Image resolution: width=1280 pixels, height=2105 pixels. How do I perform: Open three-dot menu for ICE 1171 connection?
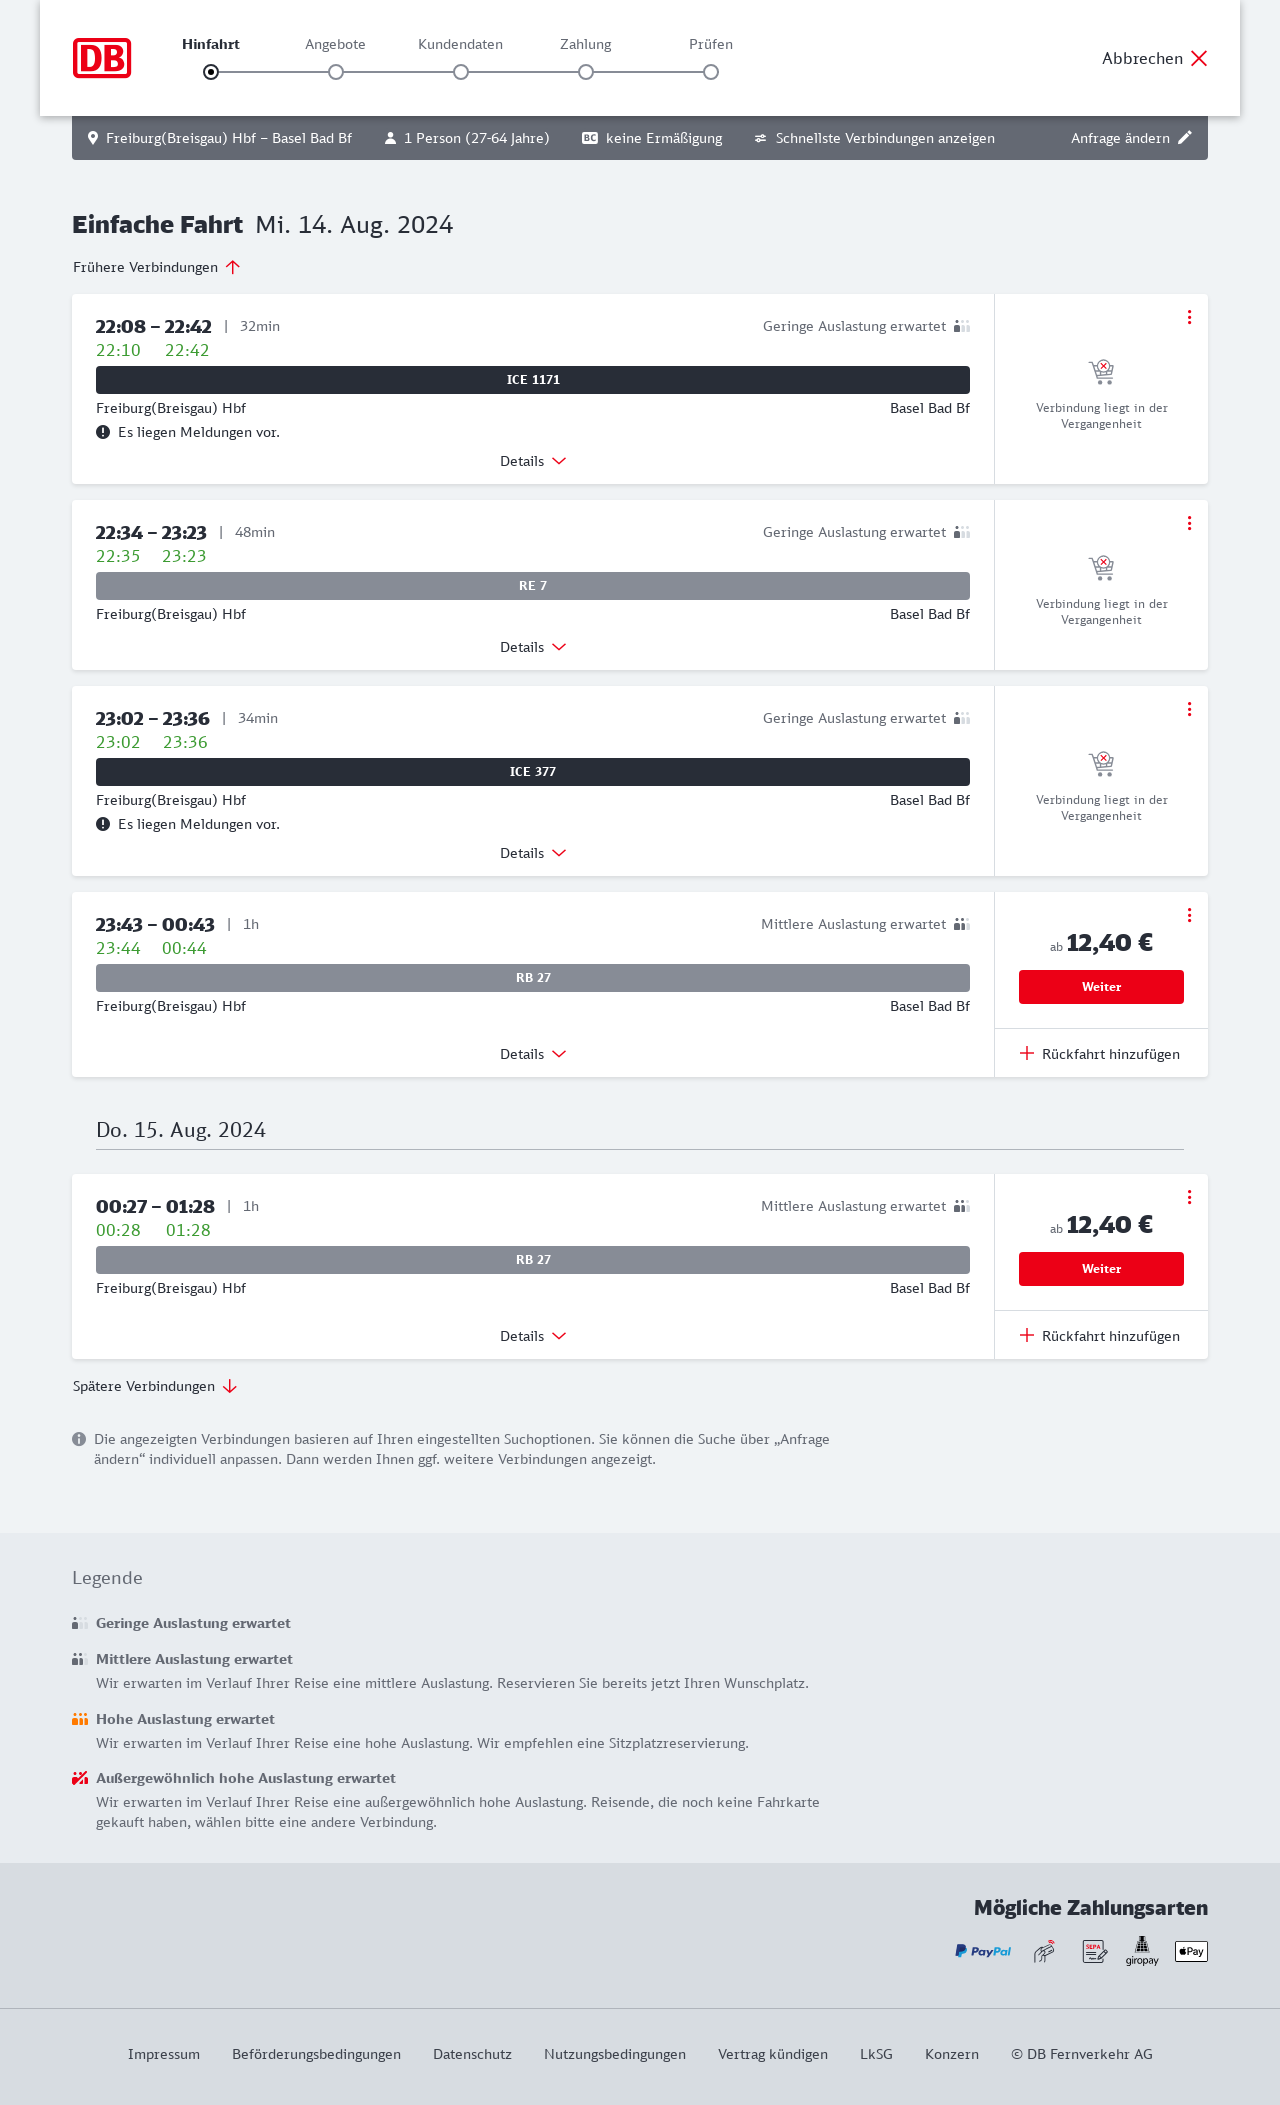[x=1189, y=317]
